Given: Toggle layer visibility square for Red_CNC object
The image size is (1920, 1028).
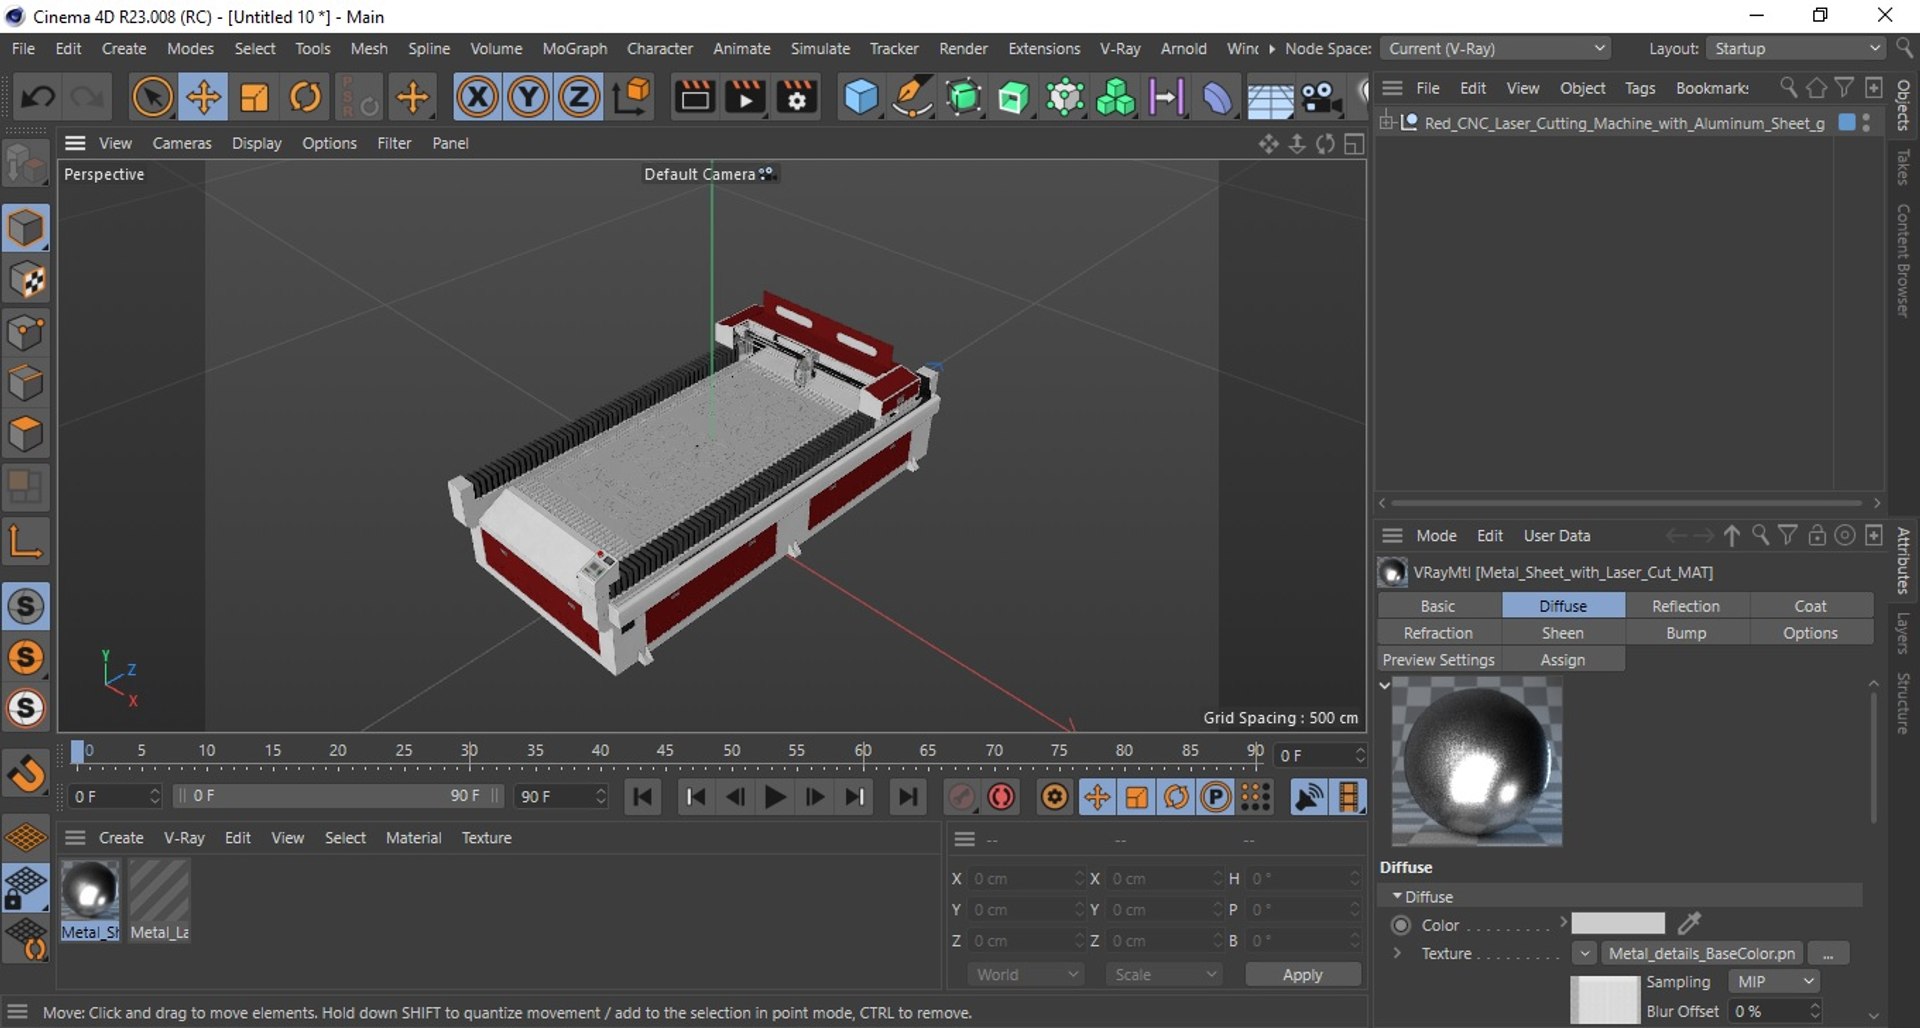Looking at the screenshot, I should [1847, 122].
